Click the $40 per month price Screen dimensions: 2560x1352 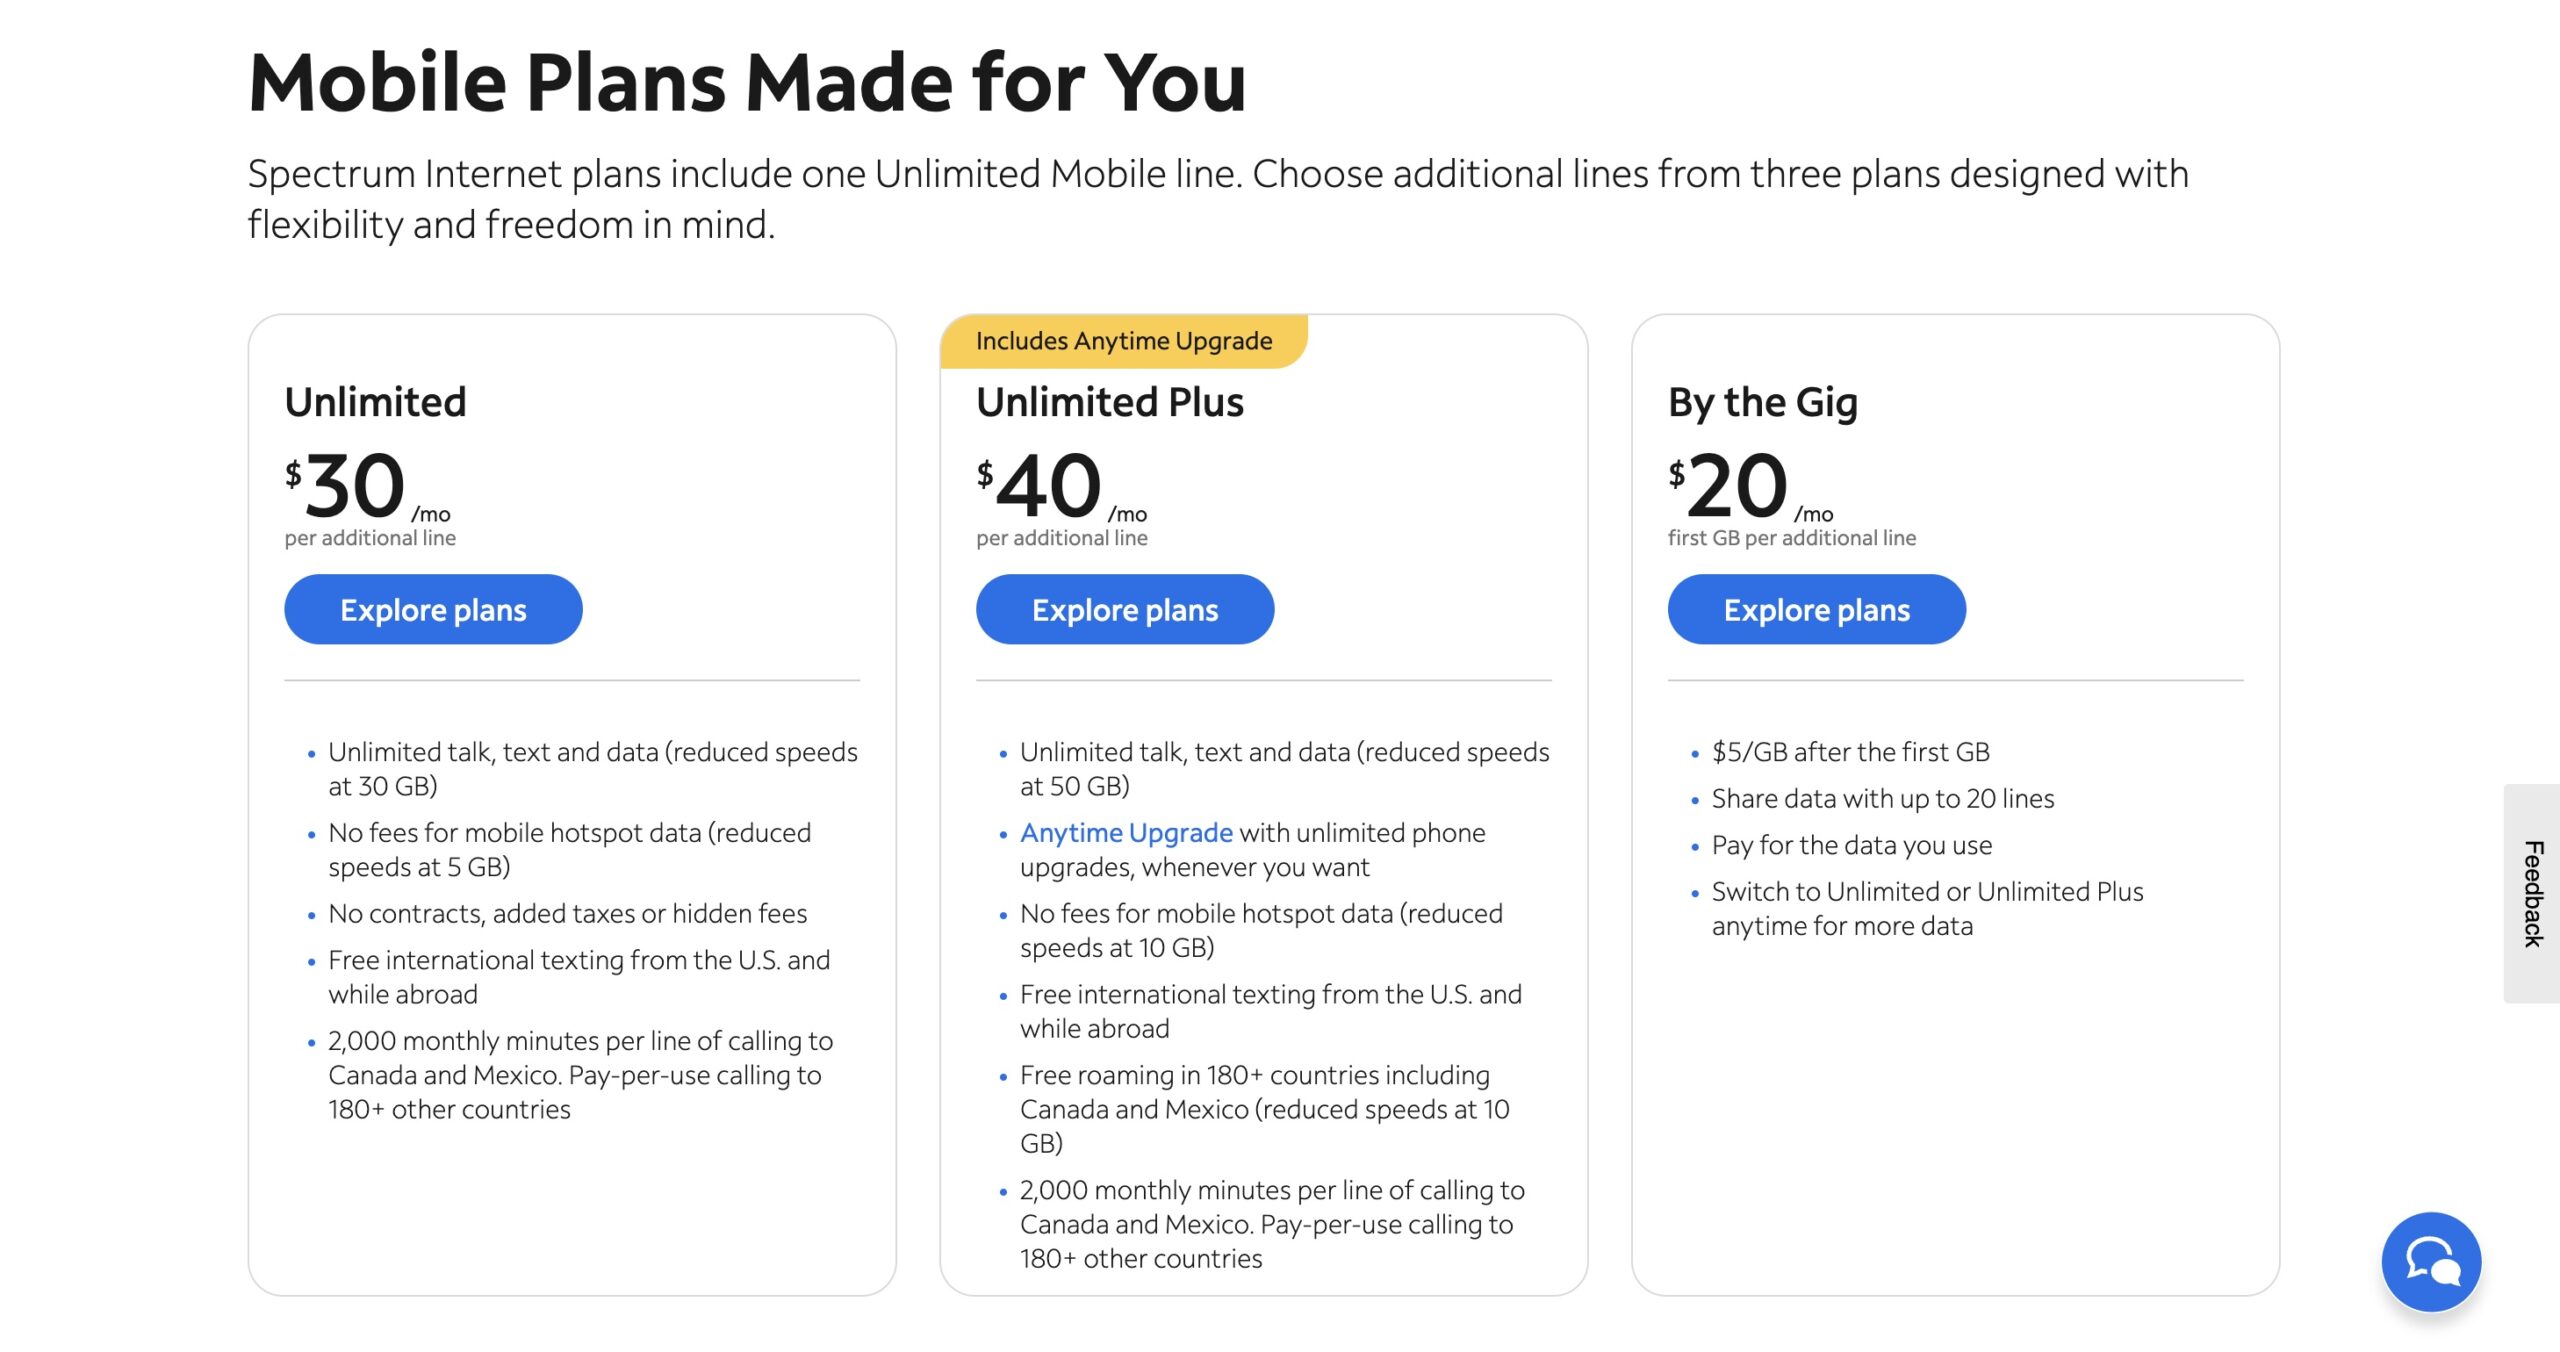[x=1048, y=486]
